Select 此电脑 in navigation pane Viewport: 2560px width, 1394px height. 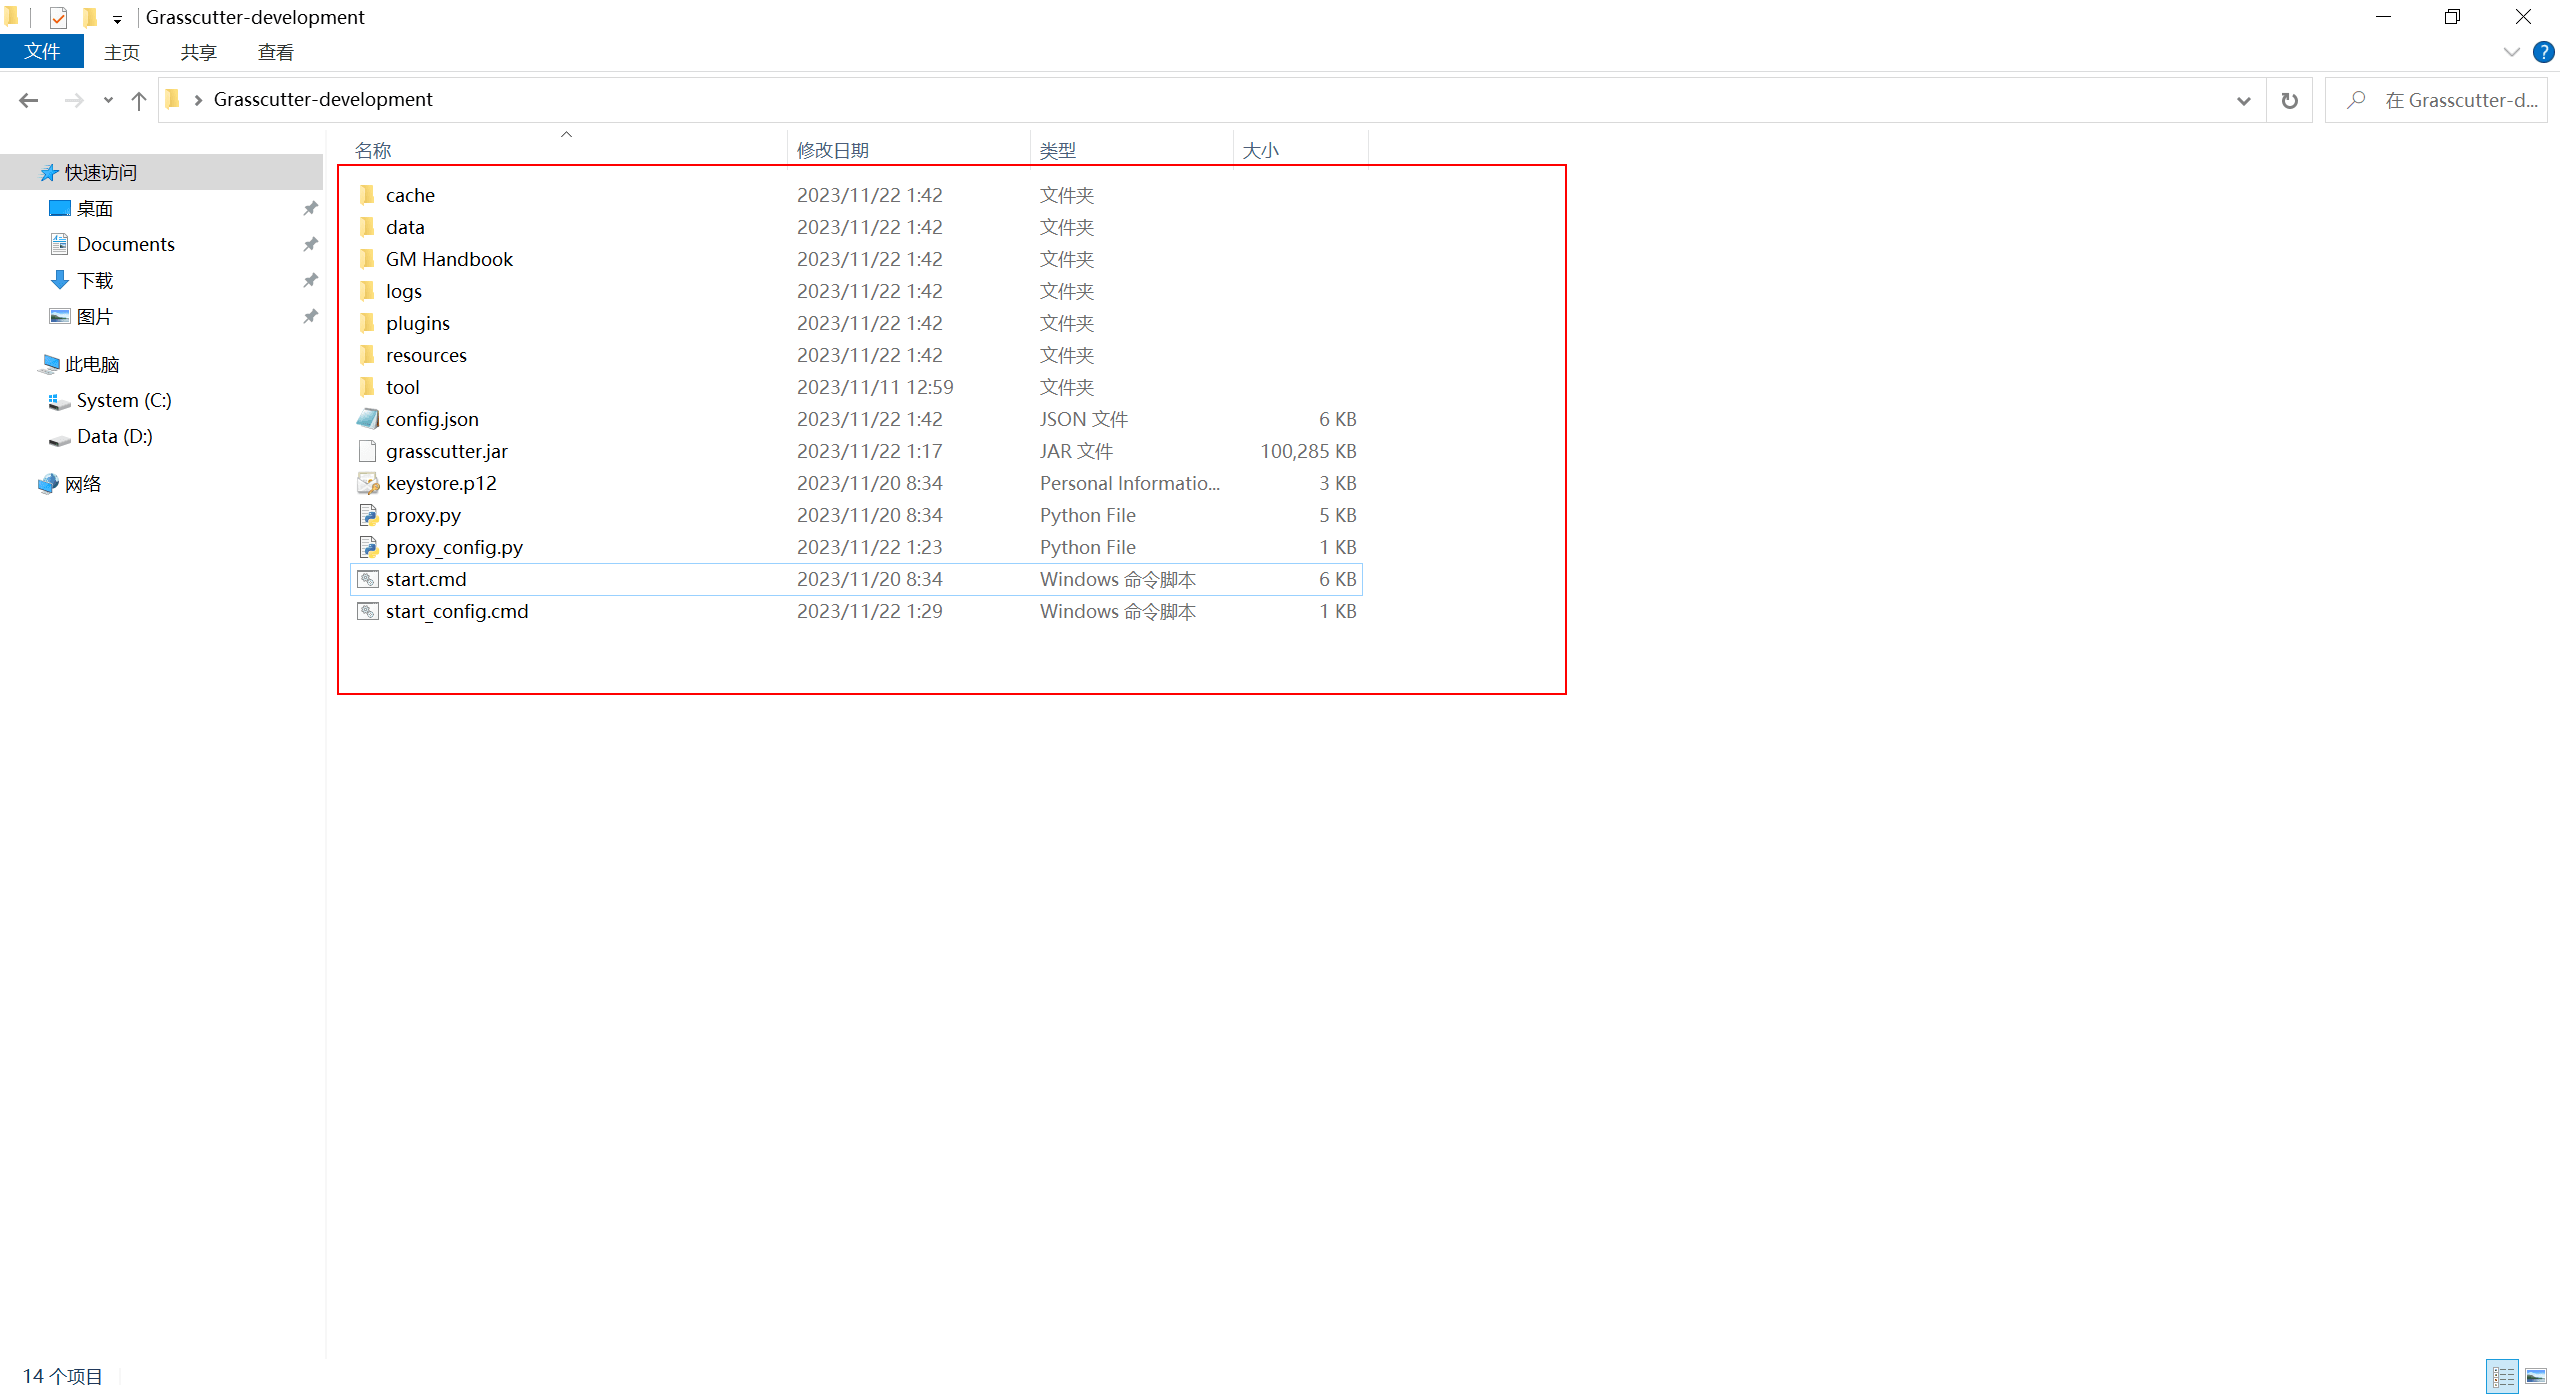point(91,364)
